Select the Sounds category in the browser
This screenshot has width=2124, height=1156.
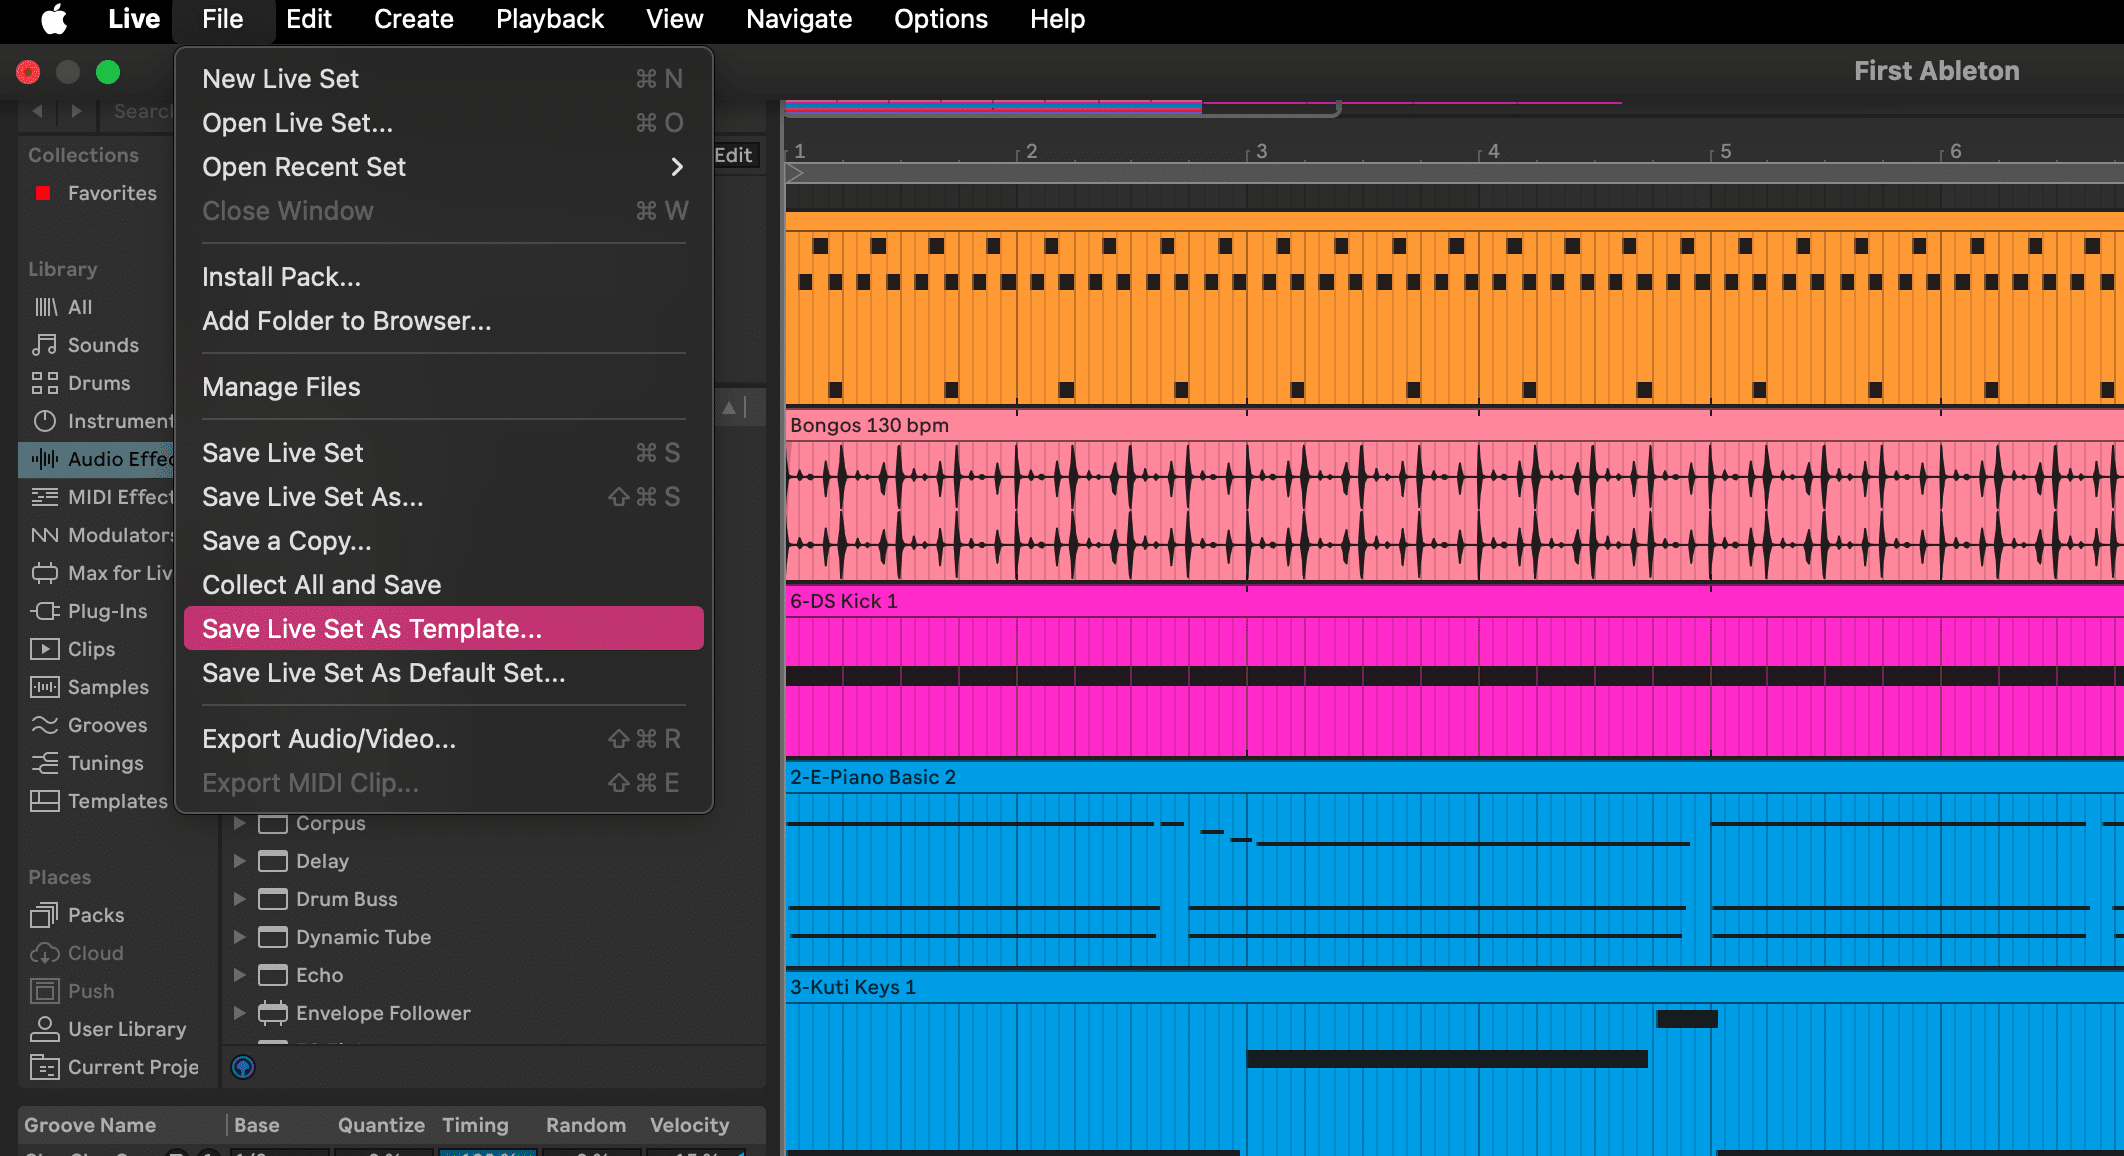coord(103,345)
